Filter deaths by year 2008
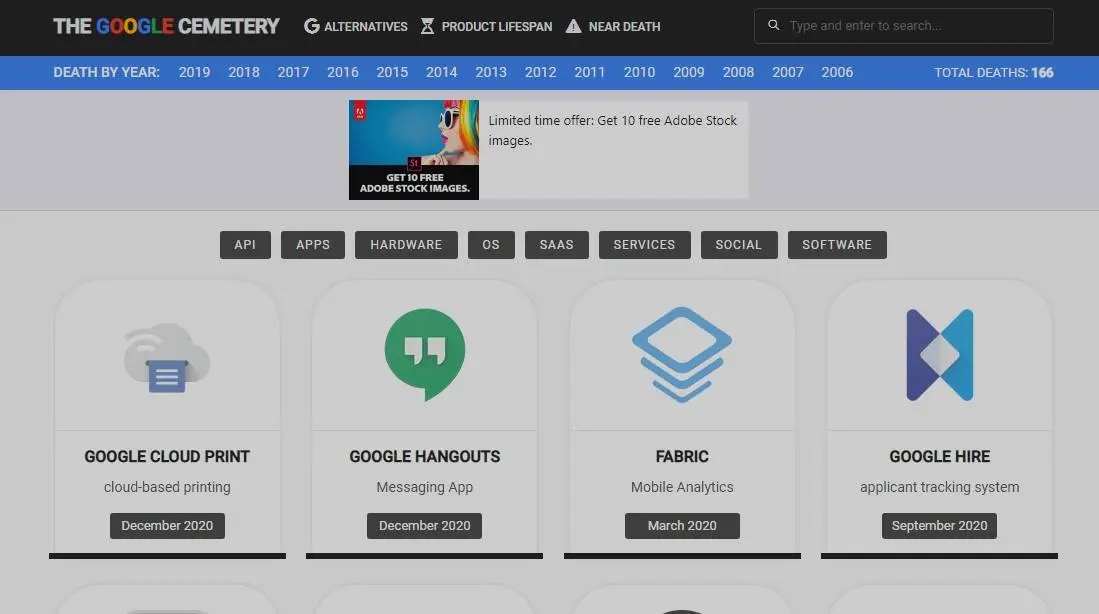 point(738,72)
